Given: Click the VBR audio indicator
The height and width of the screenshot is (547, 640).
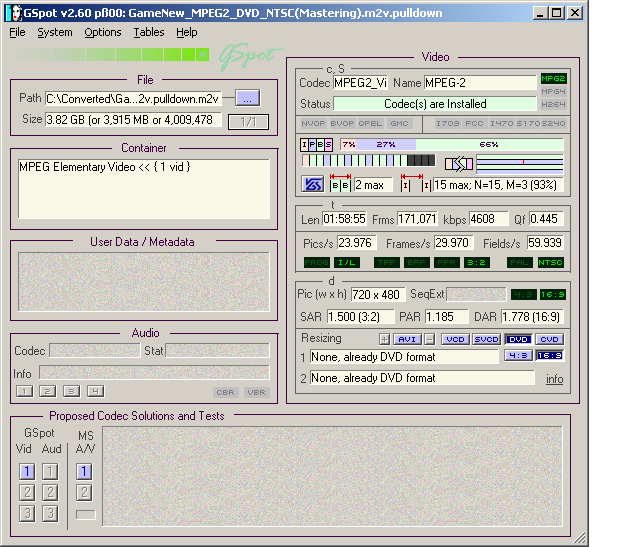Looking at the screenshot, I should (256, 392).
